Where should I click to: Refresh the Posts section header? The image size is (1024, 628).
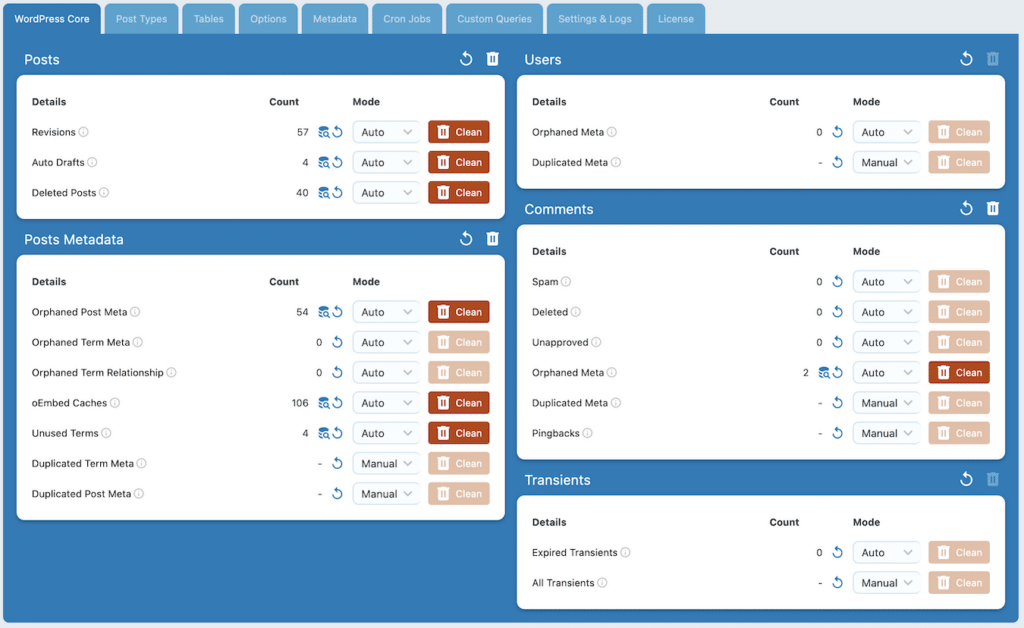466,59
